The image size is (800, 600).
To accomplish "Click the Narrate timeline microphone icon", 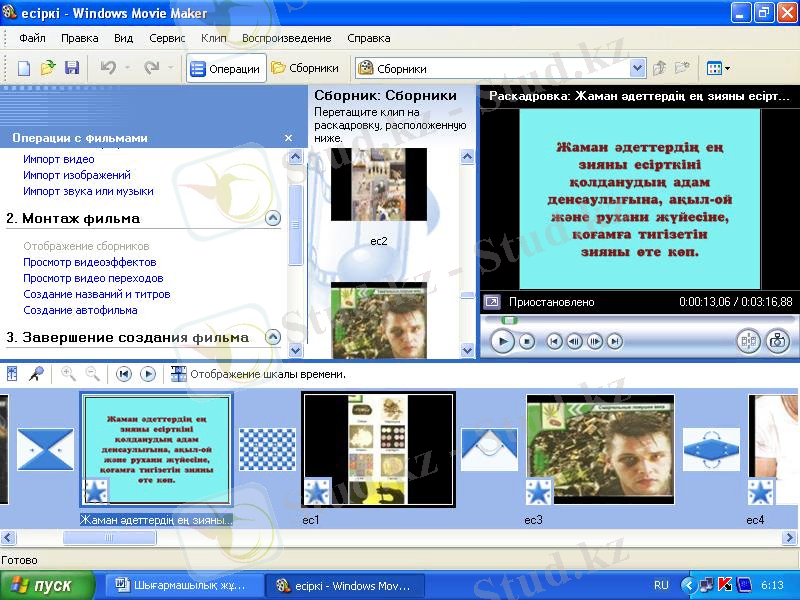I will pos(36,373).
